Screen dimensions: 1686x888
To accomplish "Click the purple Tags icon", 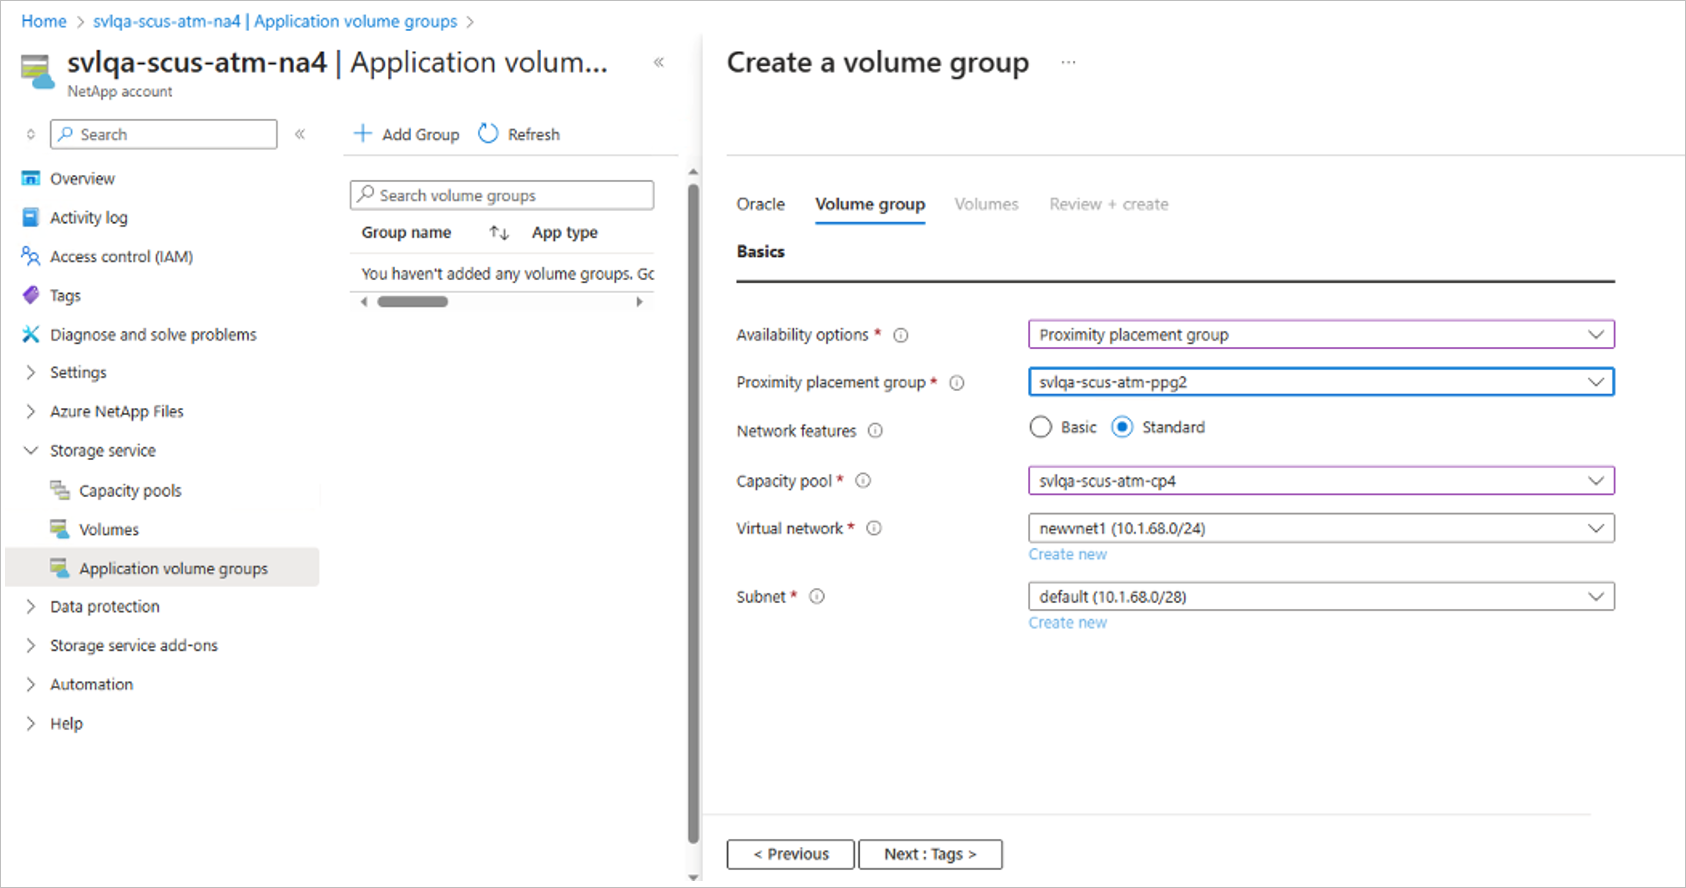I will pos(31,295).
